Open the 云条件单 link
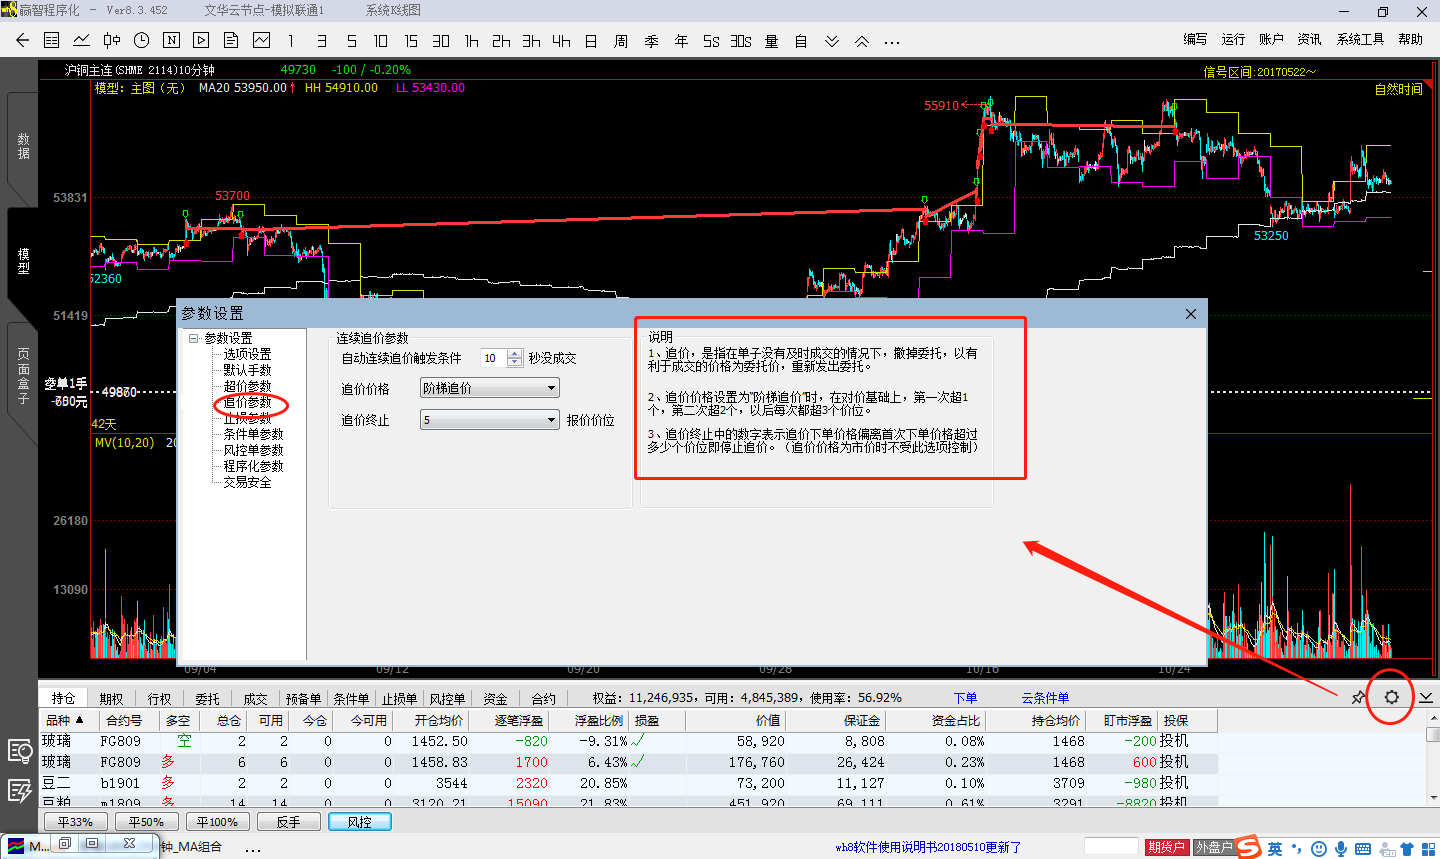Image resolution: width=1440 pixels, height=859 pixels. [1045, 698]
